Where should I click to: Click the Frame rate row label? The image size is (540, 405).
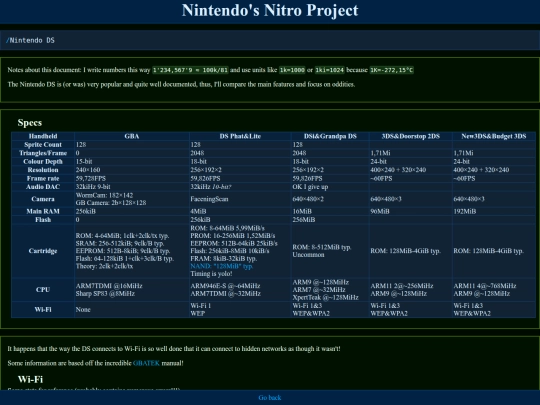pos(43,178)
